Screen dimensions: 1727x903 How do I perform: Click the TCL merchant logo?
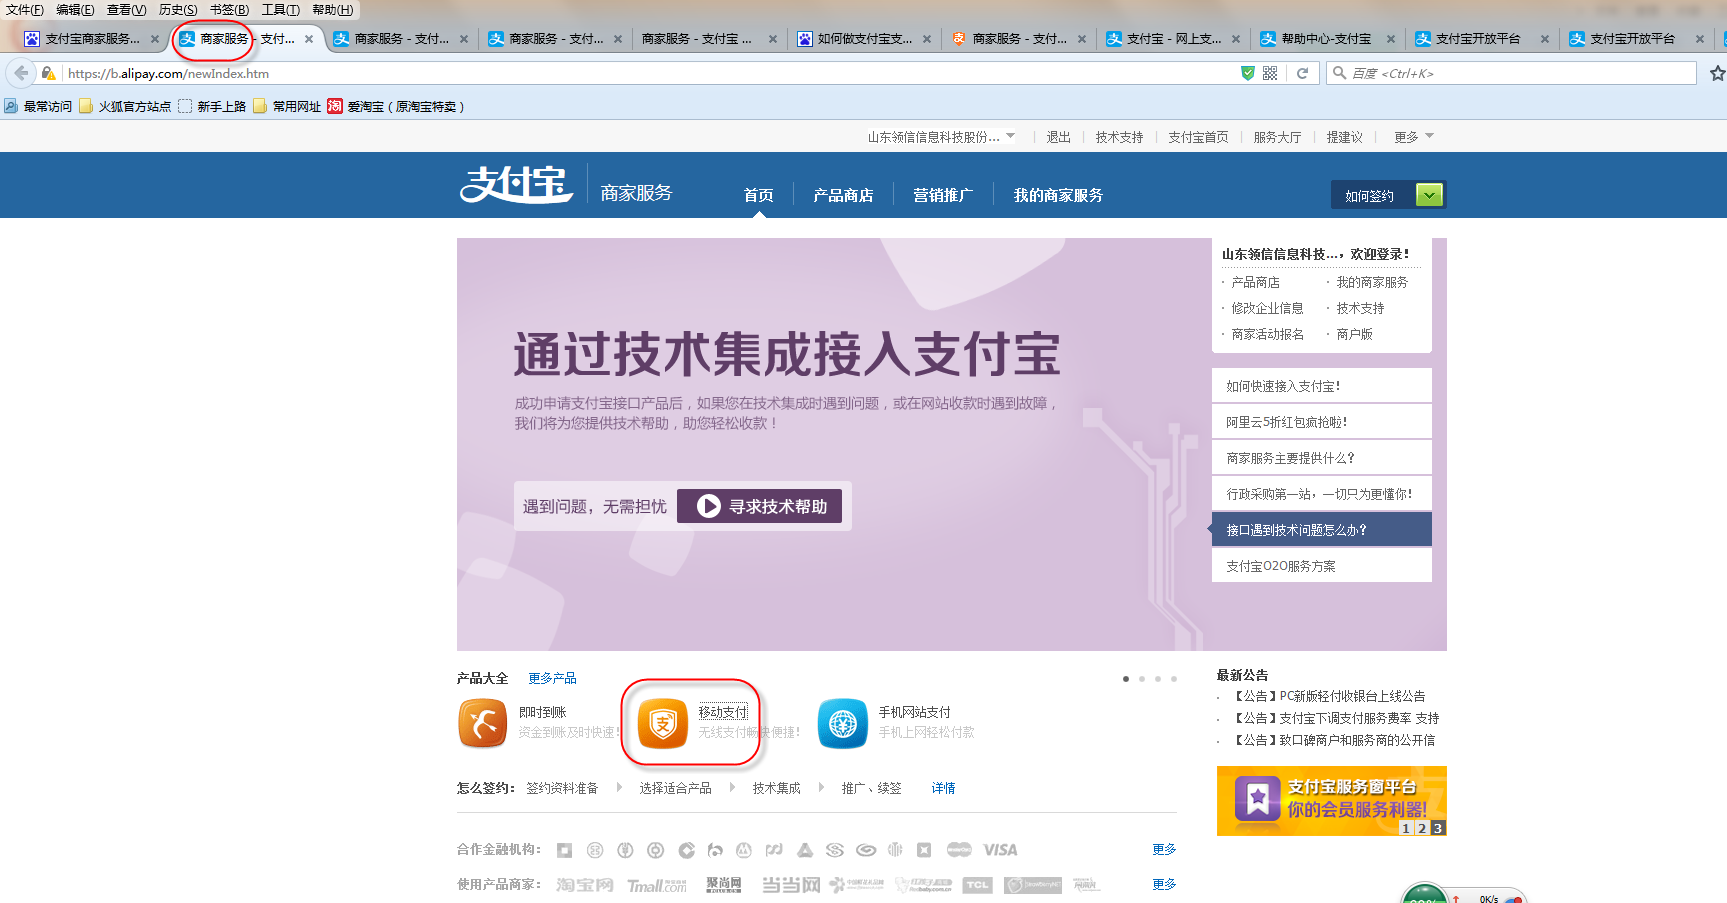click(x=977, y=885)
